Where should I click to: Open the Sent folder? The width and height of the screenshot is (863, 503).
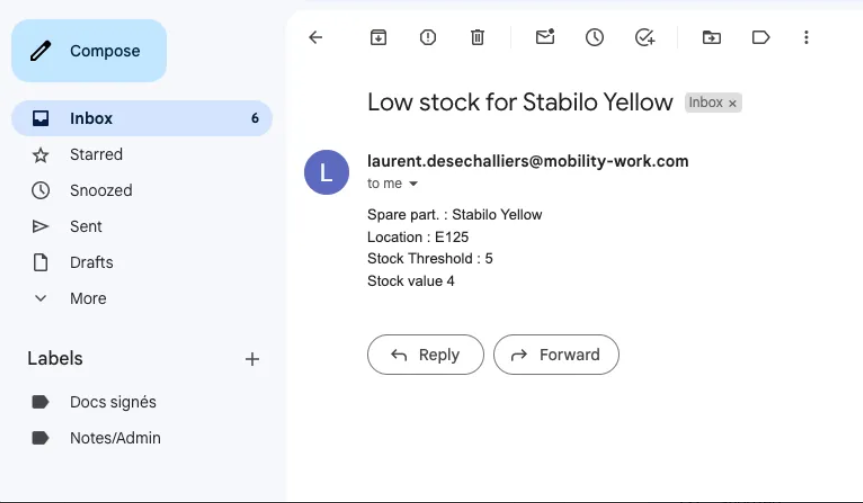(x=86, y=226)
